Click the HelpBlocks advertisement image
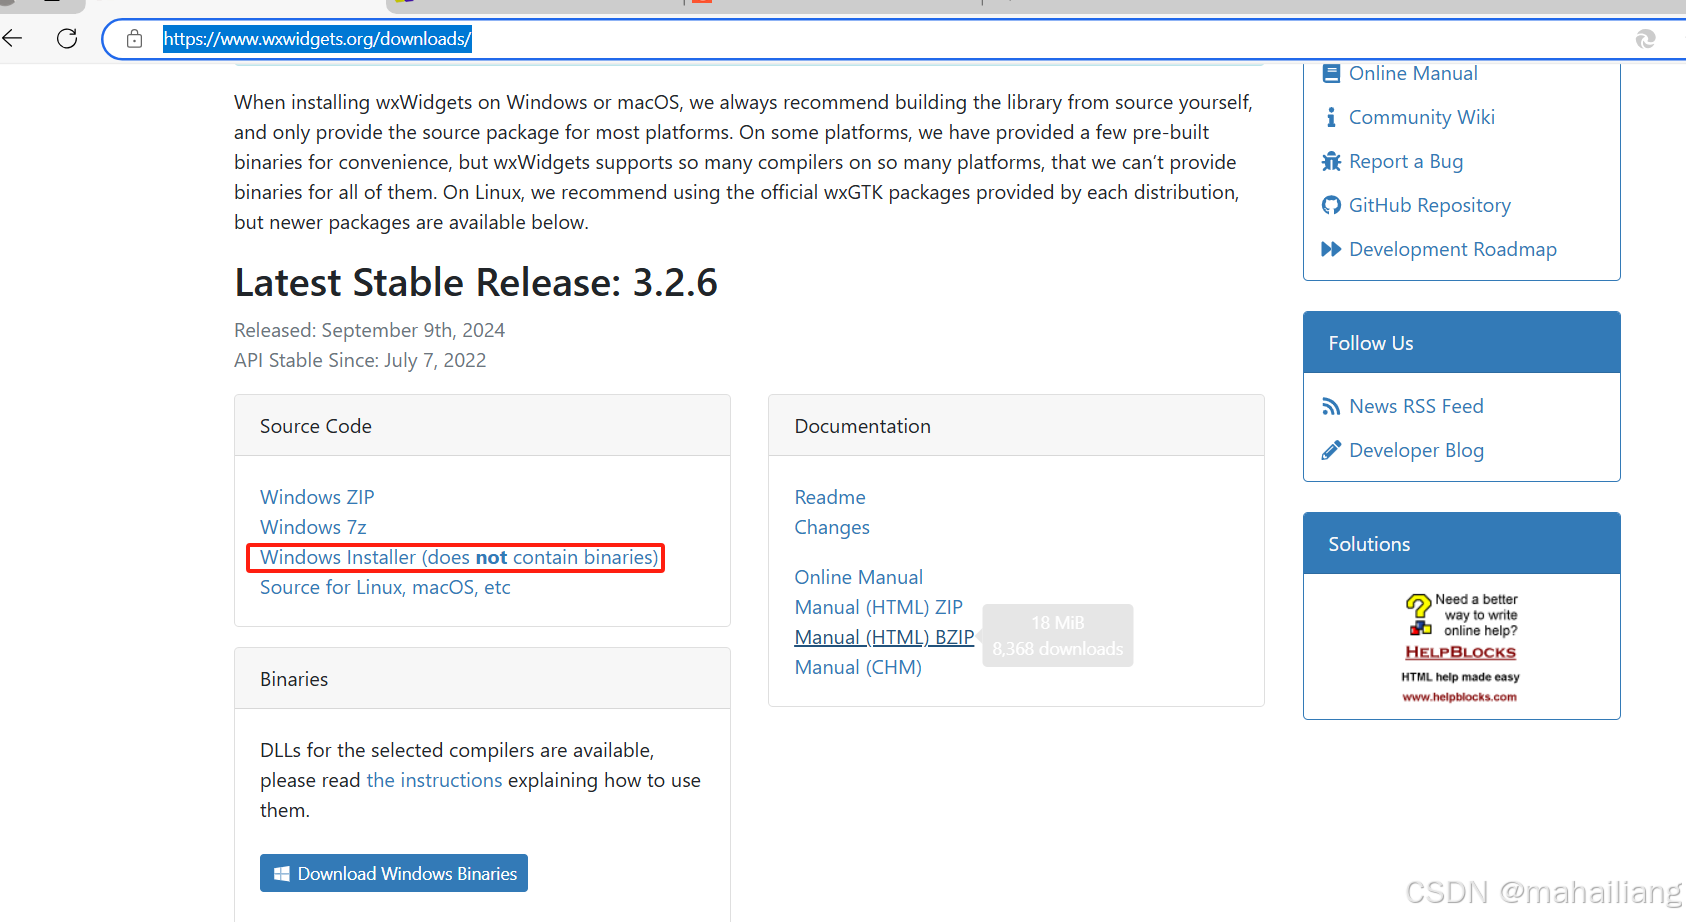1686x922 pixels. point(1461,647)
